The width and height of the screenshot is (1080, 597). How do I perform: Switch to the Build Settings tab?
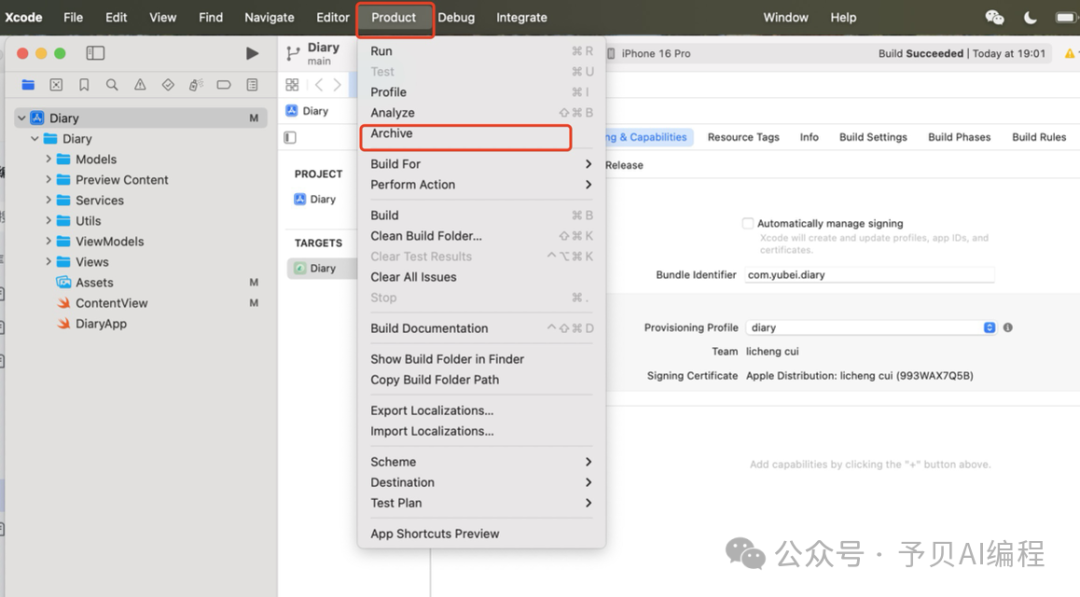point(873,137)
